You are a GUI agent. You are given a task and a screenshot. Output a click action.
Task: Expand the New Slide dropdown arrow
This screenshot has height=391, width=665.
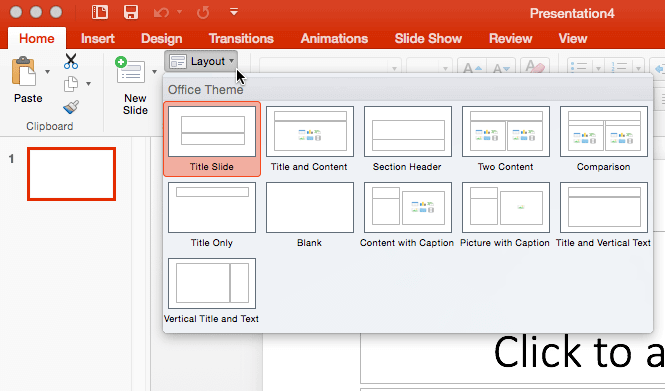(154, 72)
